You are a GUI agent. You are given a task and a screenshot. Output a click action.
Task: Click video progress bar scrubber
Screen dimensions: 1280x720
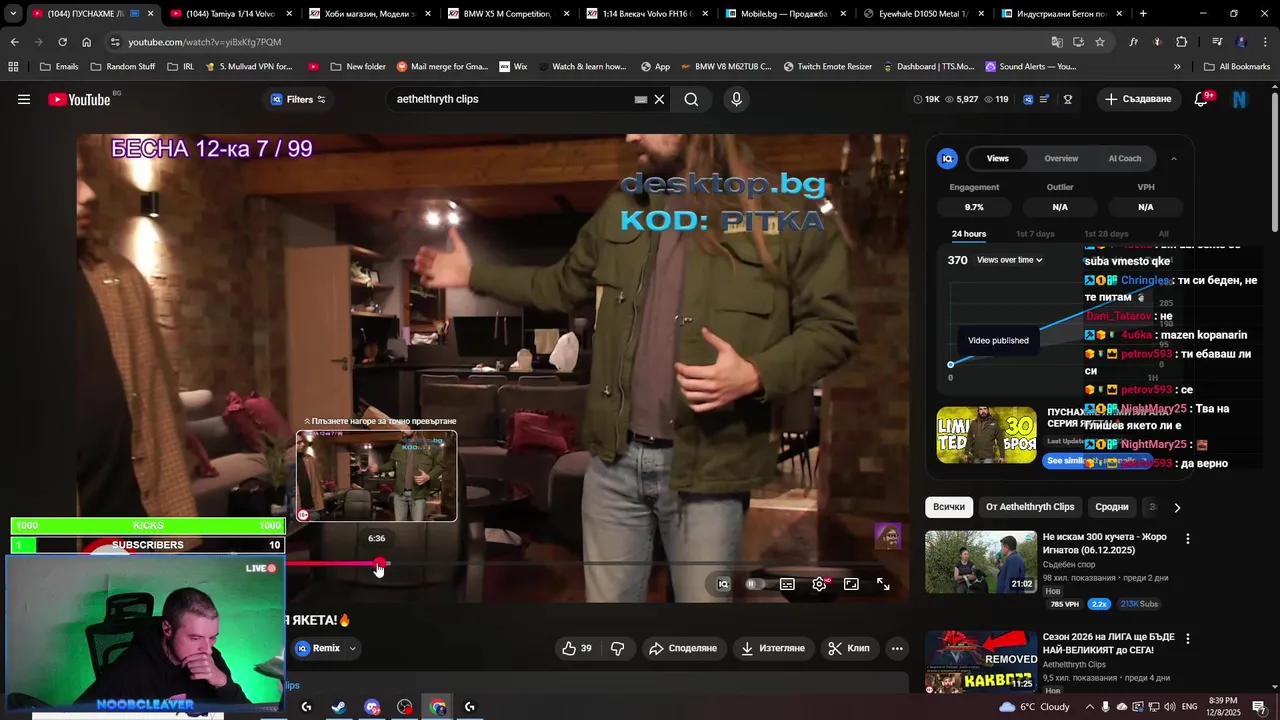point(380,564)
